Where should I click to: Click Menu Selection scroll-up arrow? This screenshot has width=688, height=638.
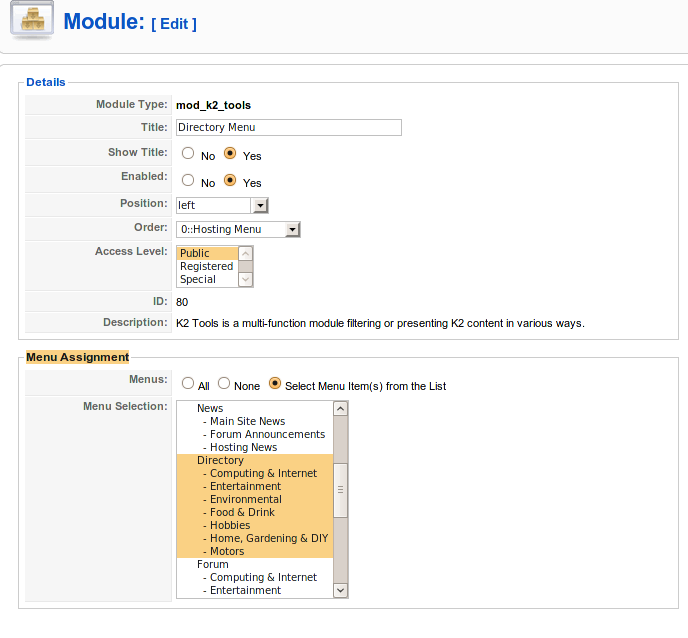340,409
